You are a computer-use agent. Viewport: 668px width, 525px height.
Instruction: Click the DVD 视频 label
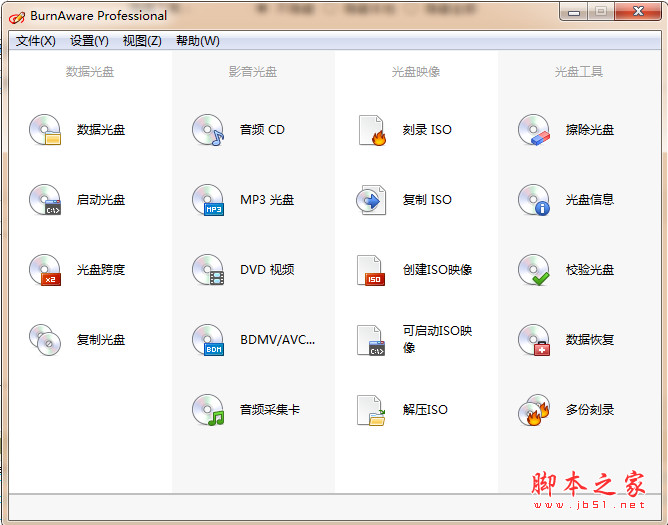(x=267, y=270)
